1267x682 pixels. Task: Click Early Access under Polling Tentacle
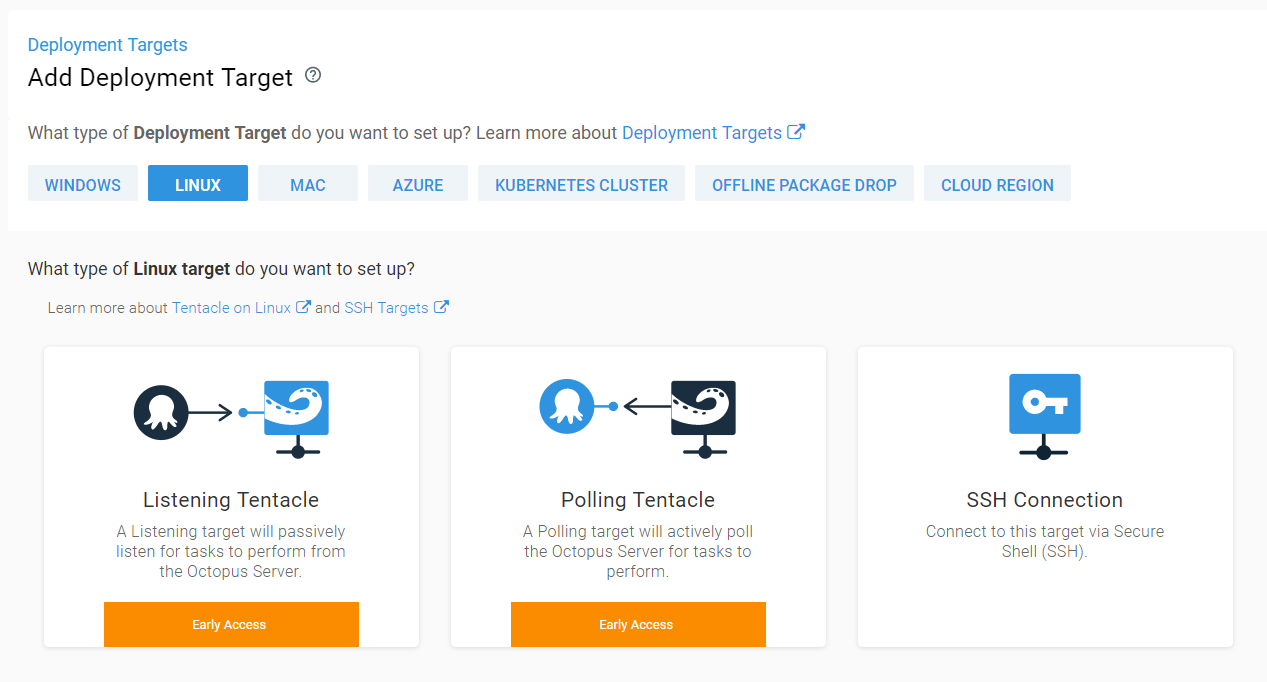point(638,624)
